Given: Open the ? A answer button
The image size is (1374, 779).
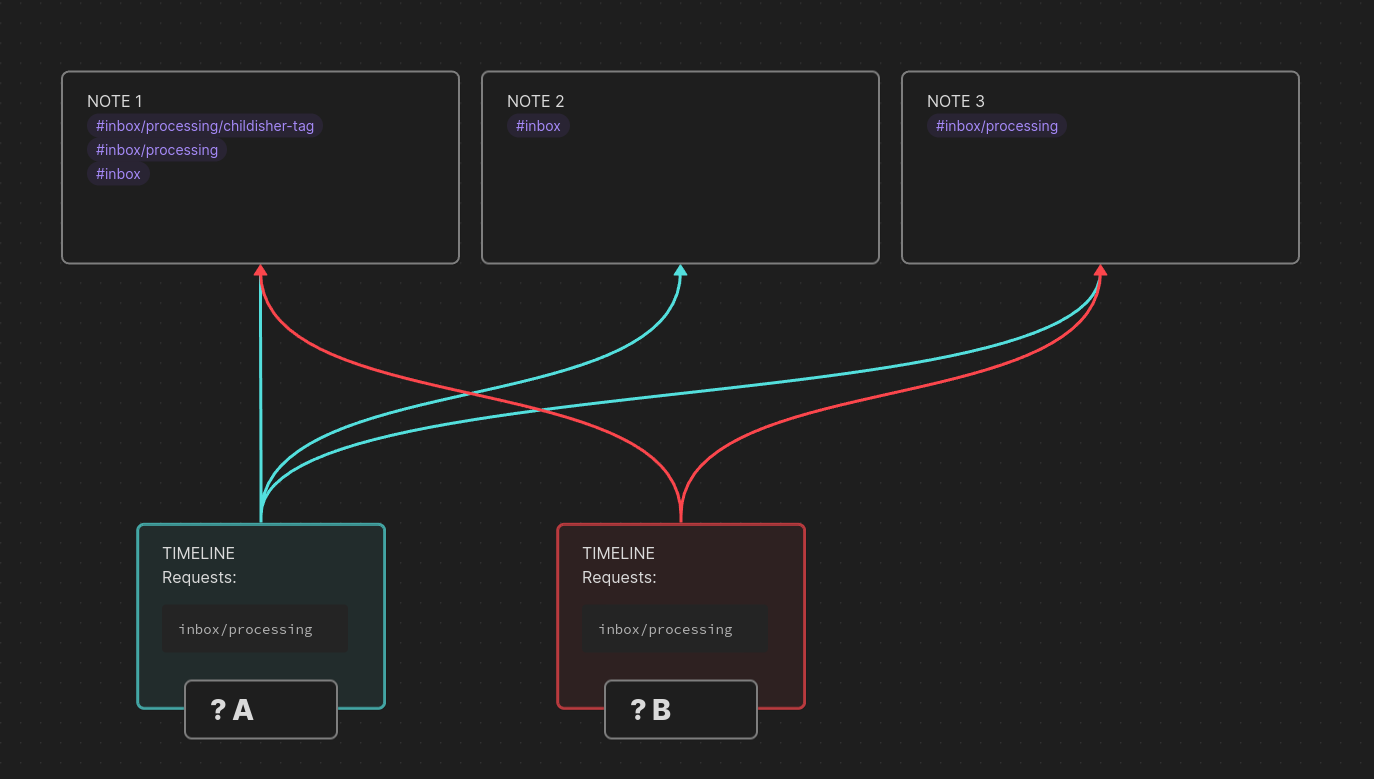Looking at the screenshot, I should tap(260, 709).
